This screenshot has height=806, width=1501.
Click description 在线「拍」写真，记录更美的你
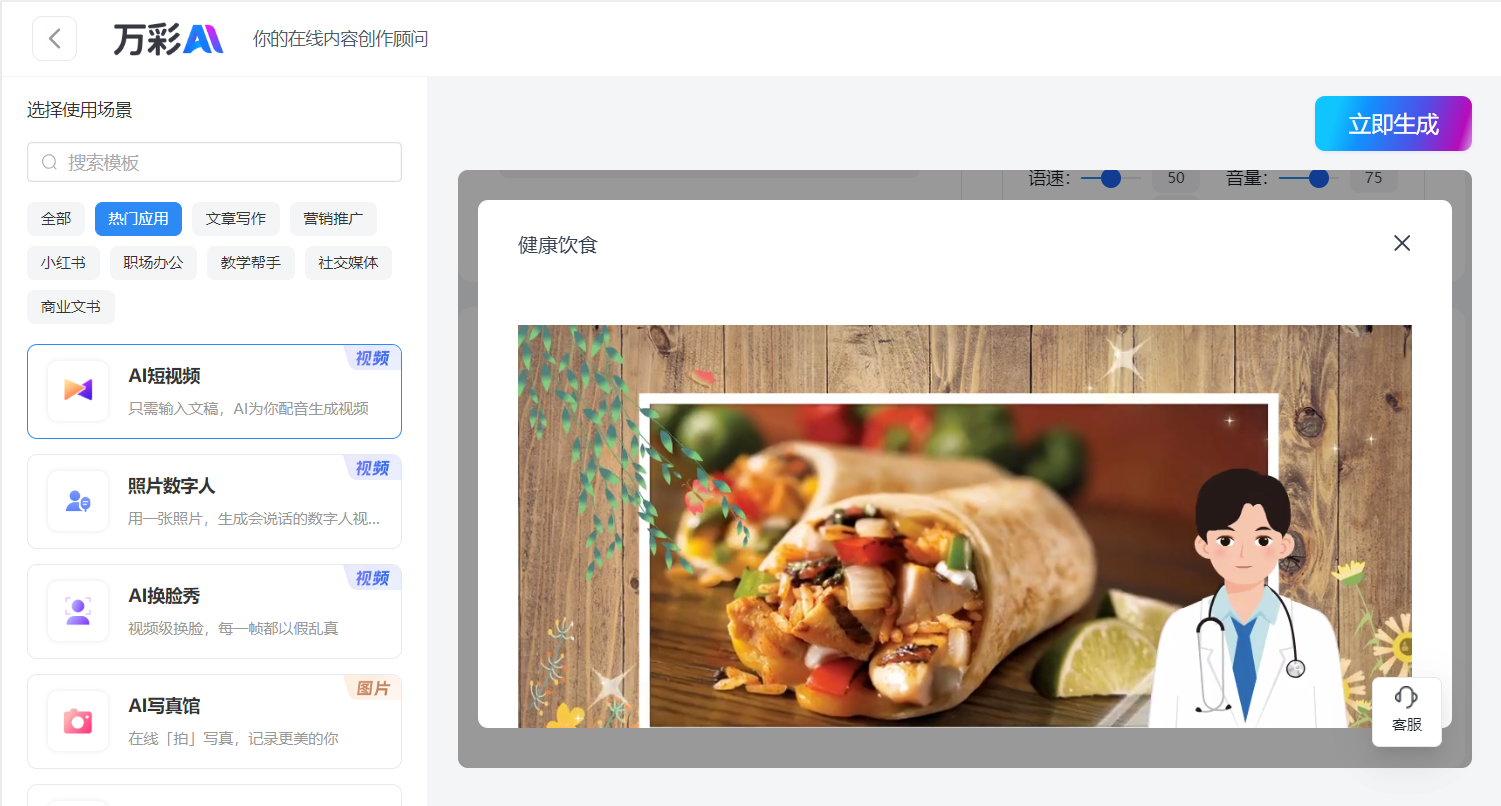[233, 738]
